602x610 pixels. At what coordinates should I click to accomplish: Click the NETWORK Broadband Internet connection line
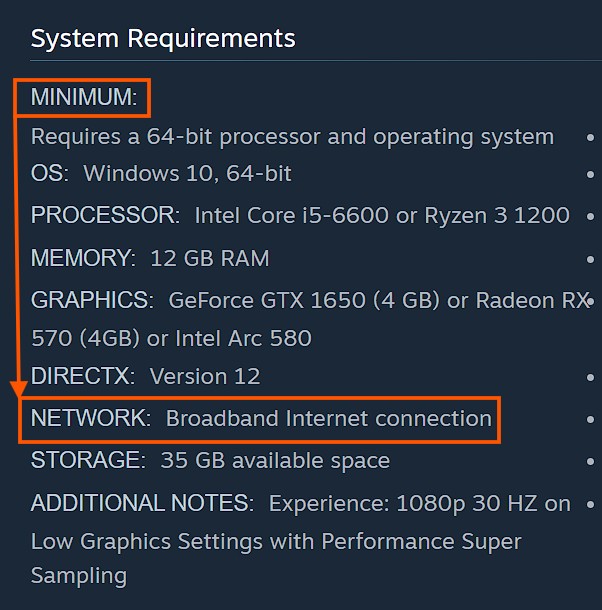261,419
